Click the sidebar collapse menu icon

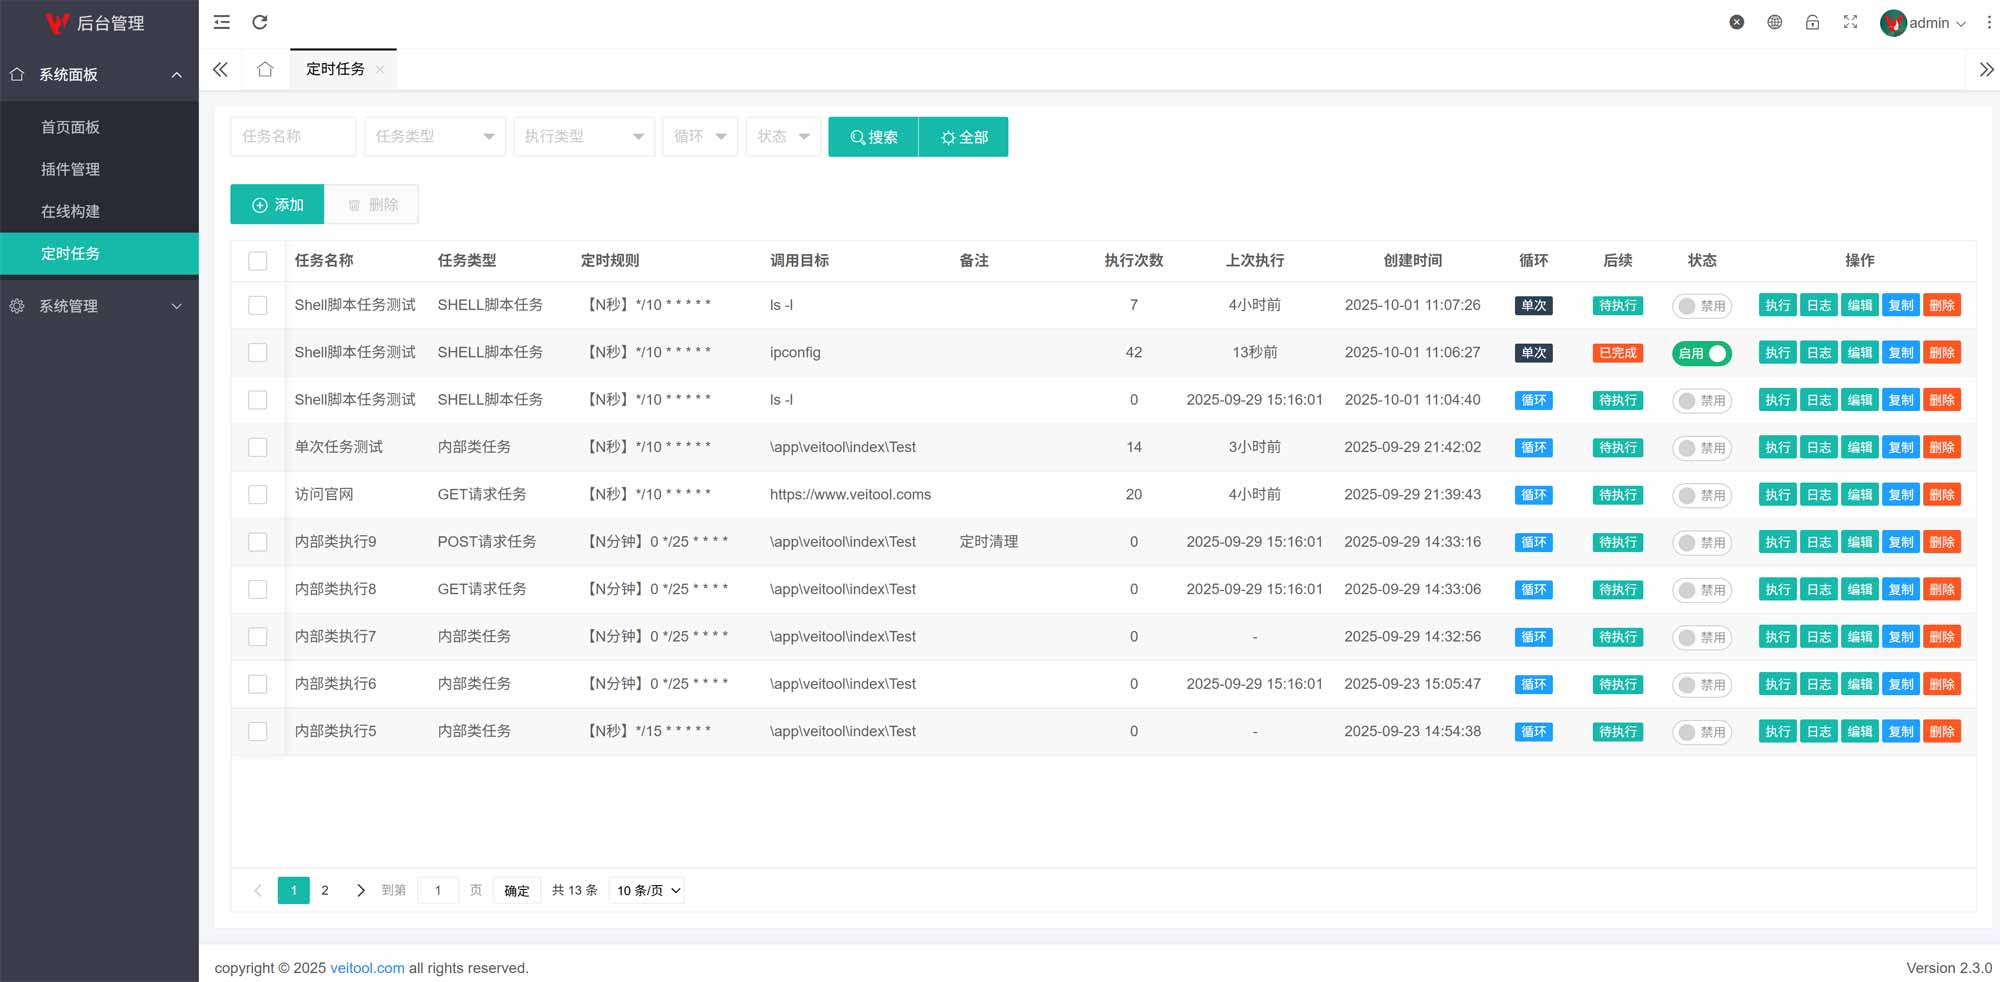(222, 22)
